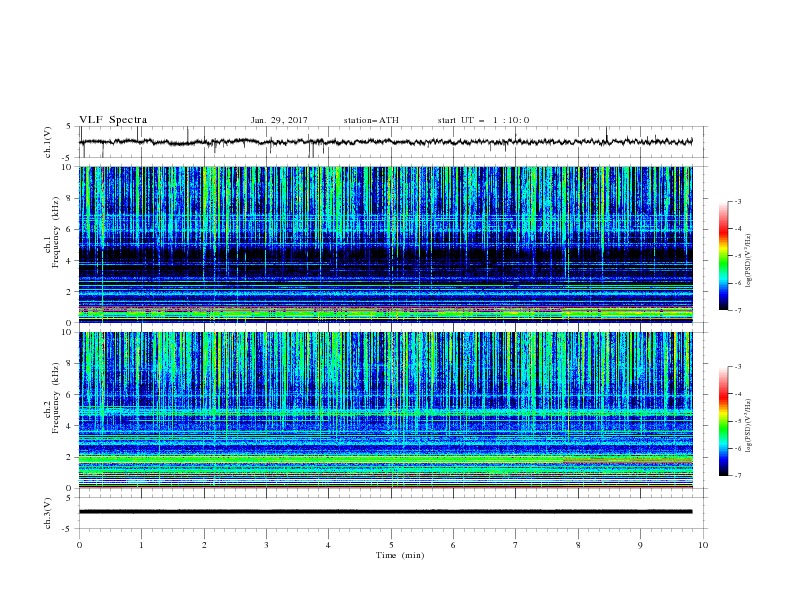Click time axis tick label "3"
Viewport: 792px width, 612px height.
[x=266, y=545]
